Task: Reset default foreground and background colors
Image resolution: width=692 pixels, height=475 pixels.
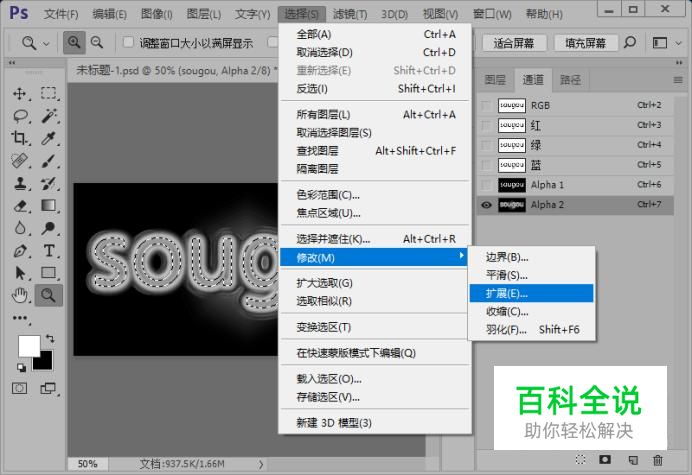Action: click(x=21, y=367)
